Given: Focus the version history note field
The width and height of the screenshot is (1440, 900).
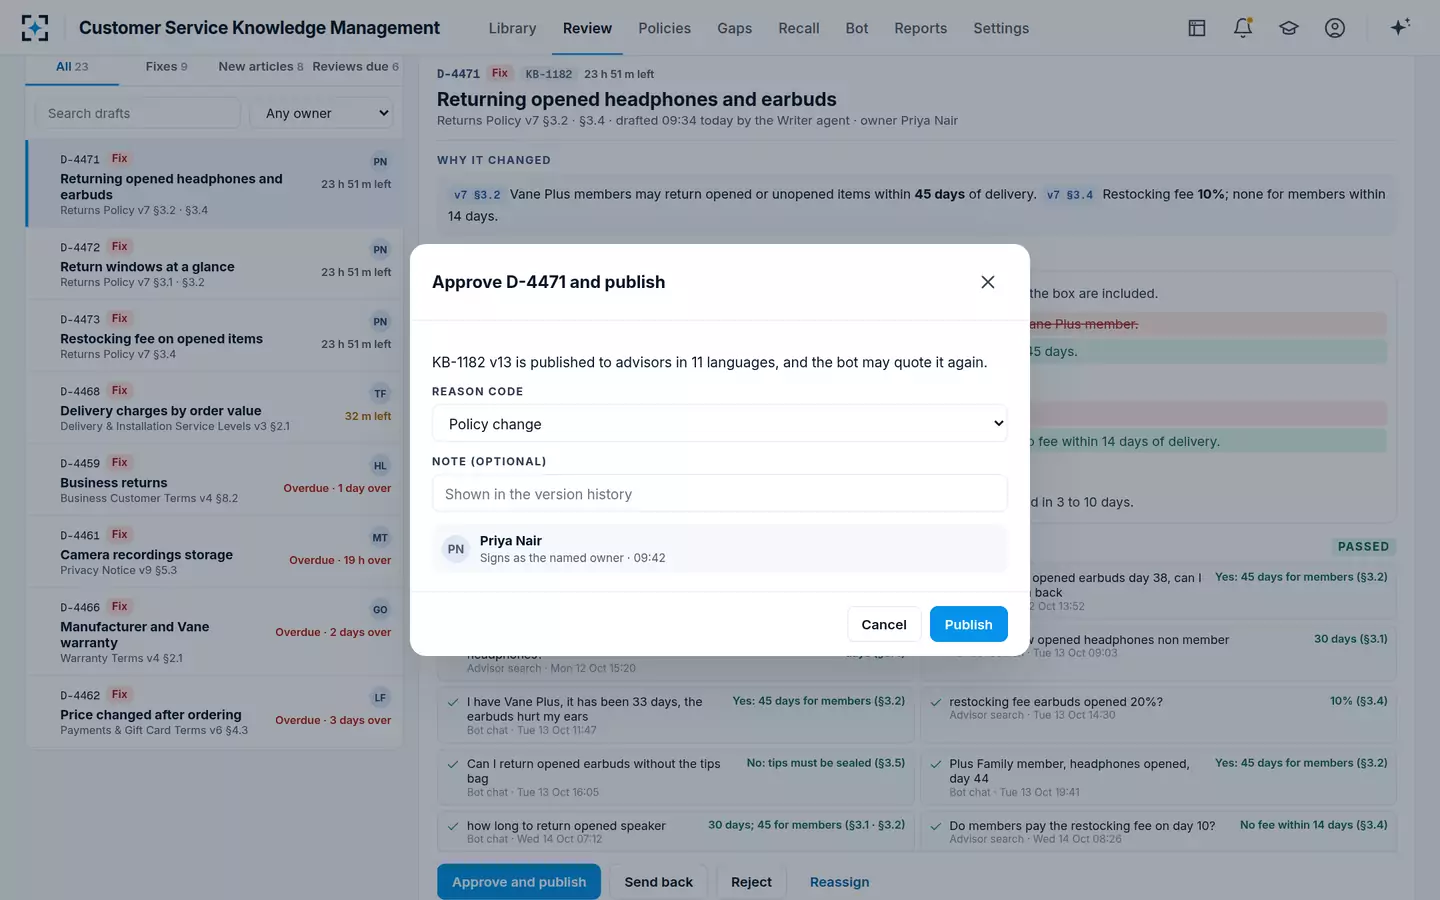Looking at the screenshot, I should click(x=720, y=494).
